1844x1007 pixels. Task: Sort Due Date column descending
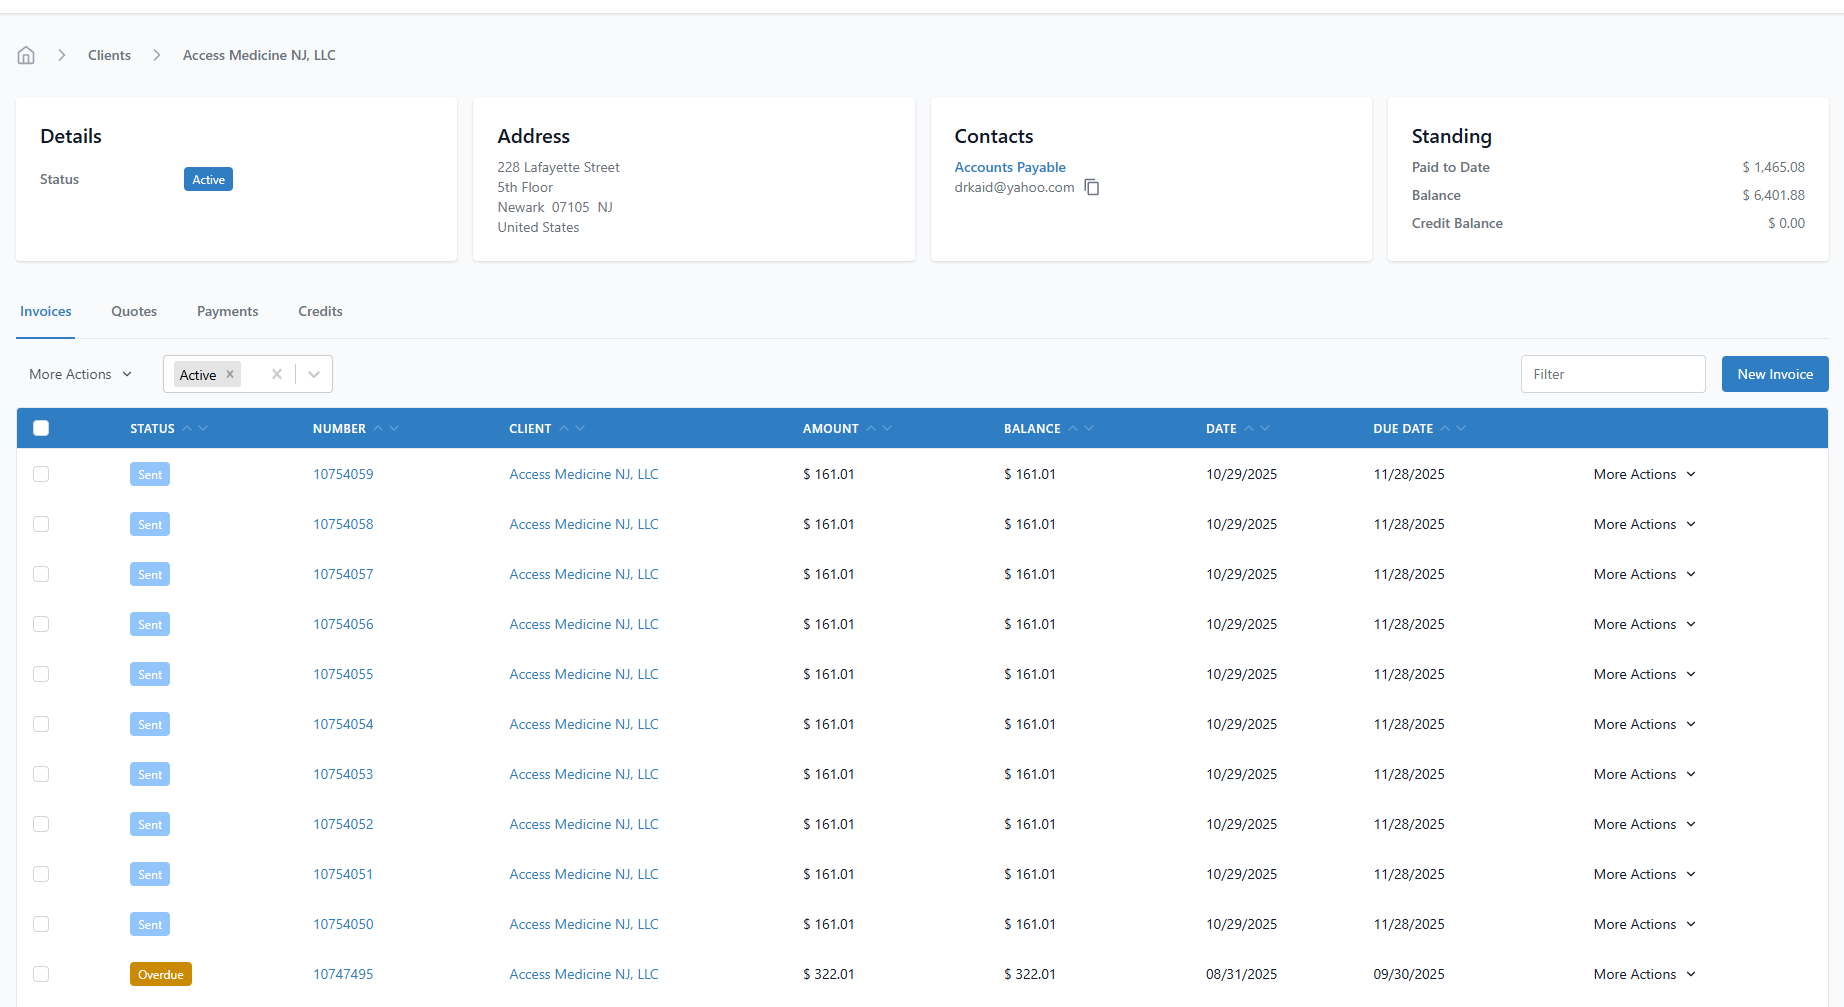(1462, 428)
